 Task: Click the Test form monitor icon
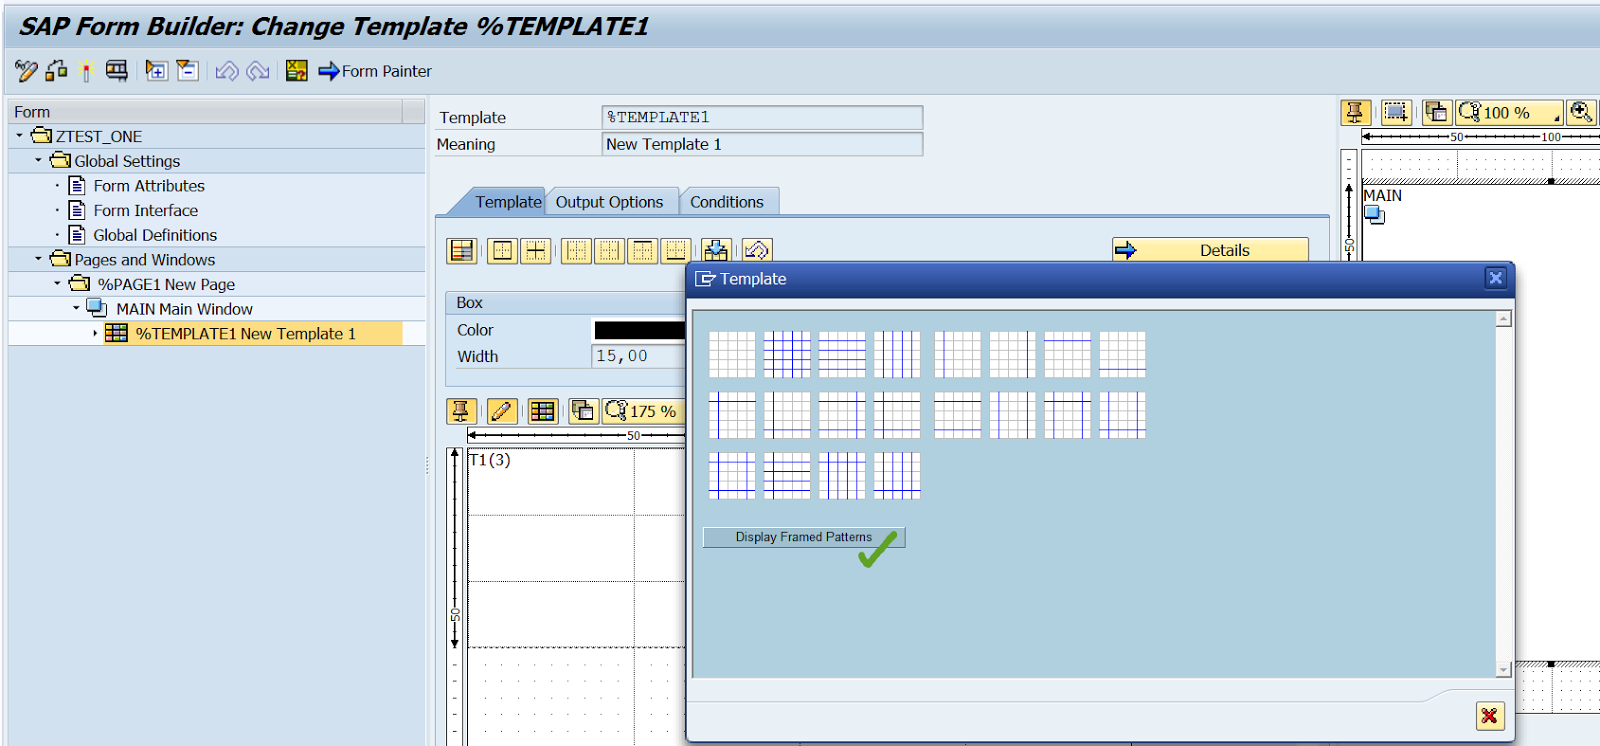tap(117, 71)
